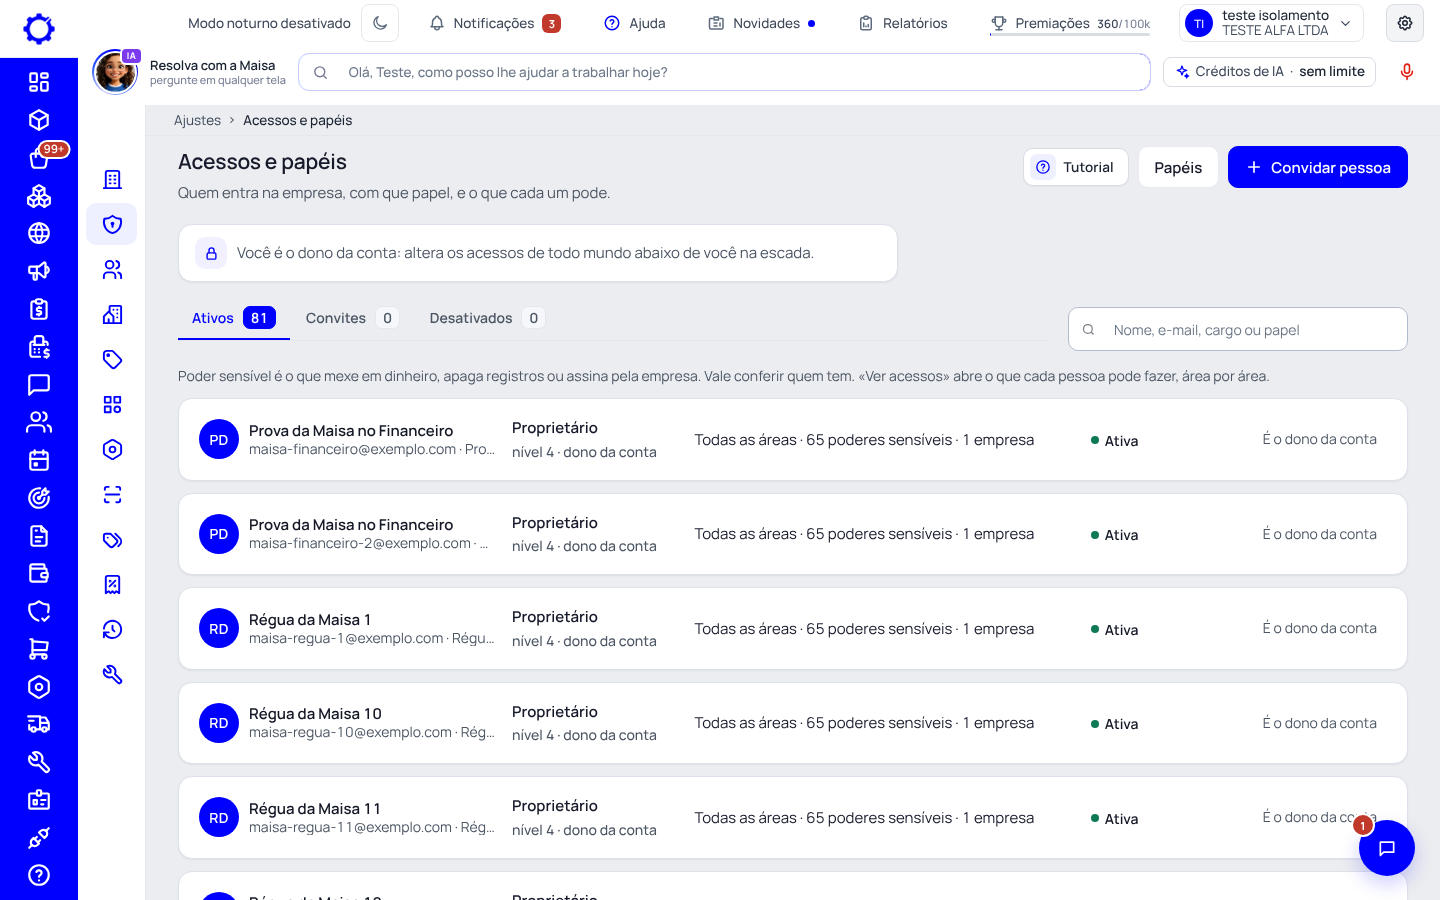
Task: Click the red microphone icon
Action: pyautogui.click(x=1406, y=72)
